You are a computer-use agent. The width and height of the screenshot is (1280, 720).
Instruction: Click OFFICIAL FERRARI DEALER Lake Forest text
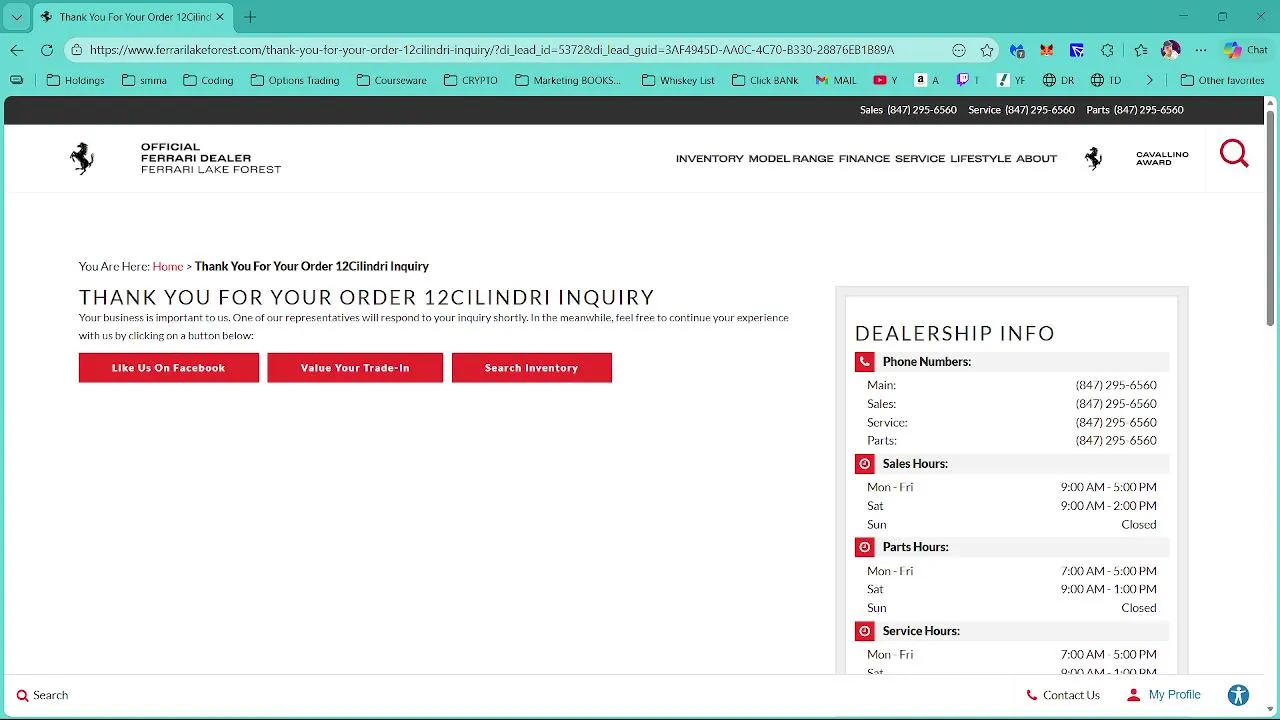click(x=211, y=158)
